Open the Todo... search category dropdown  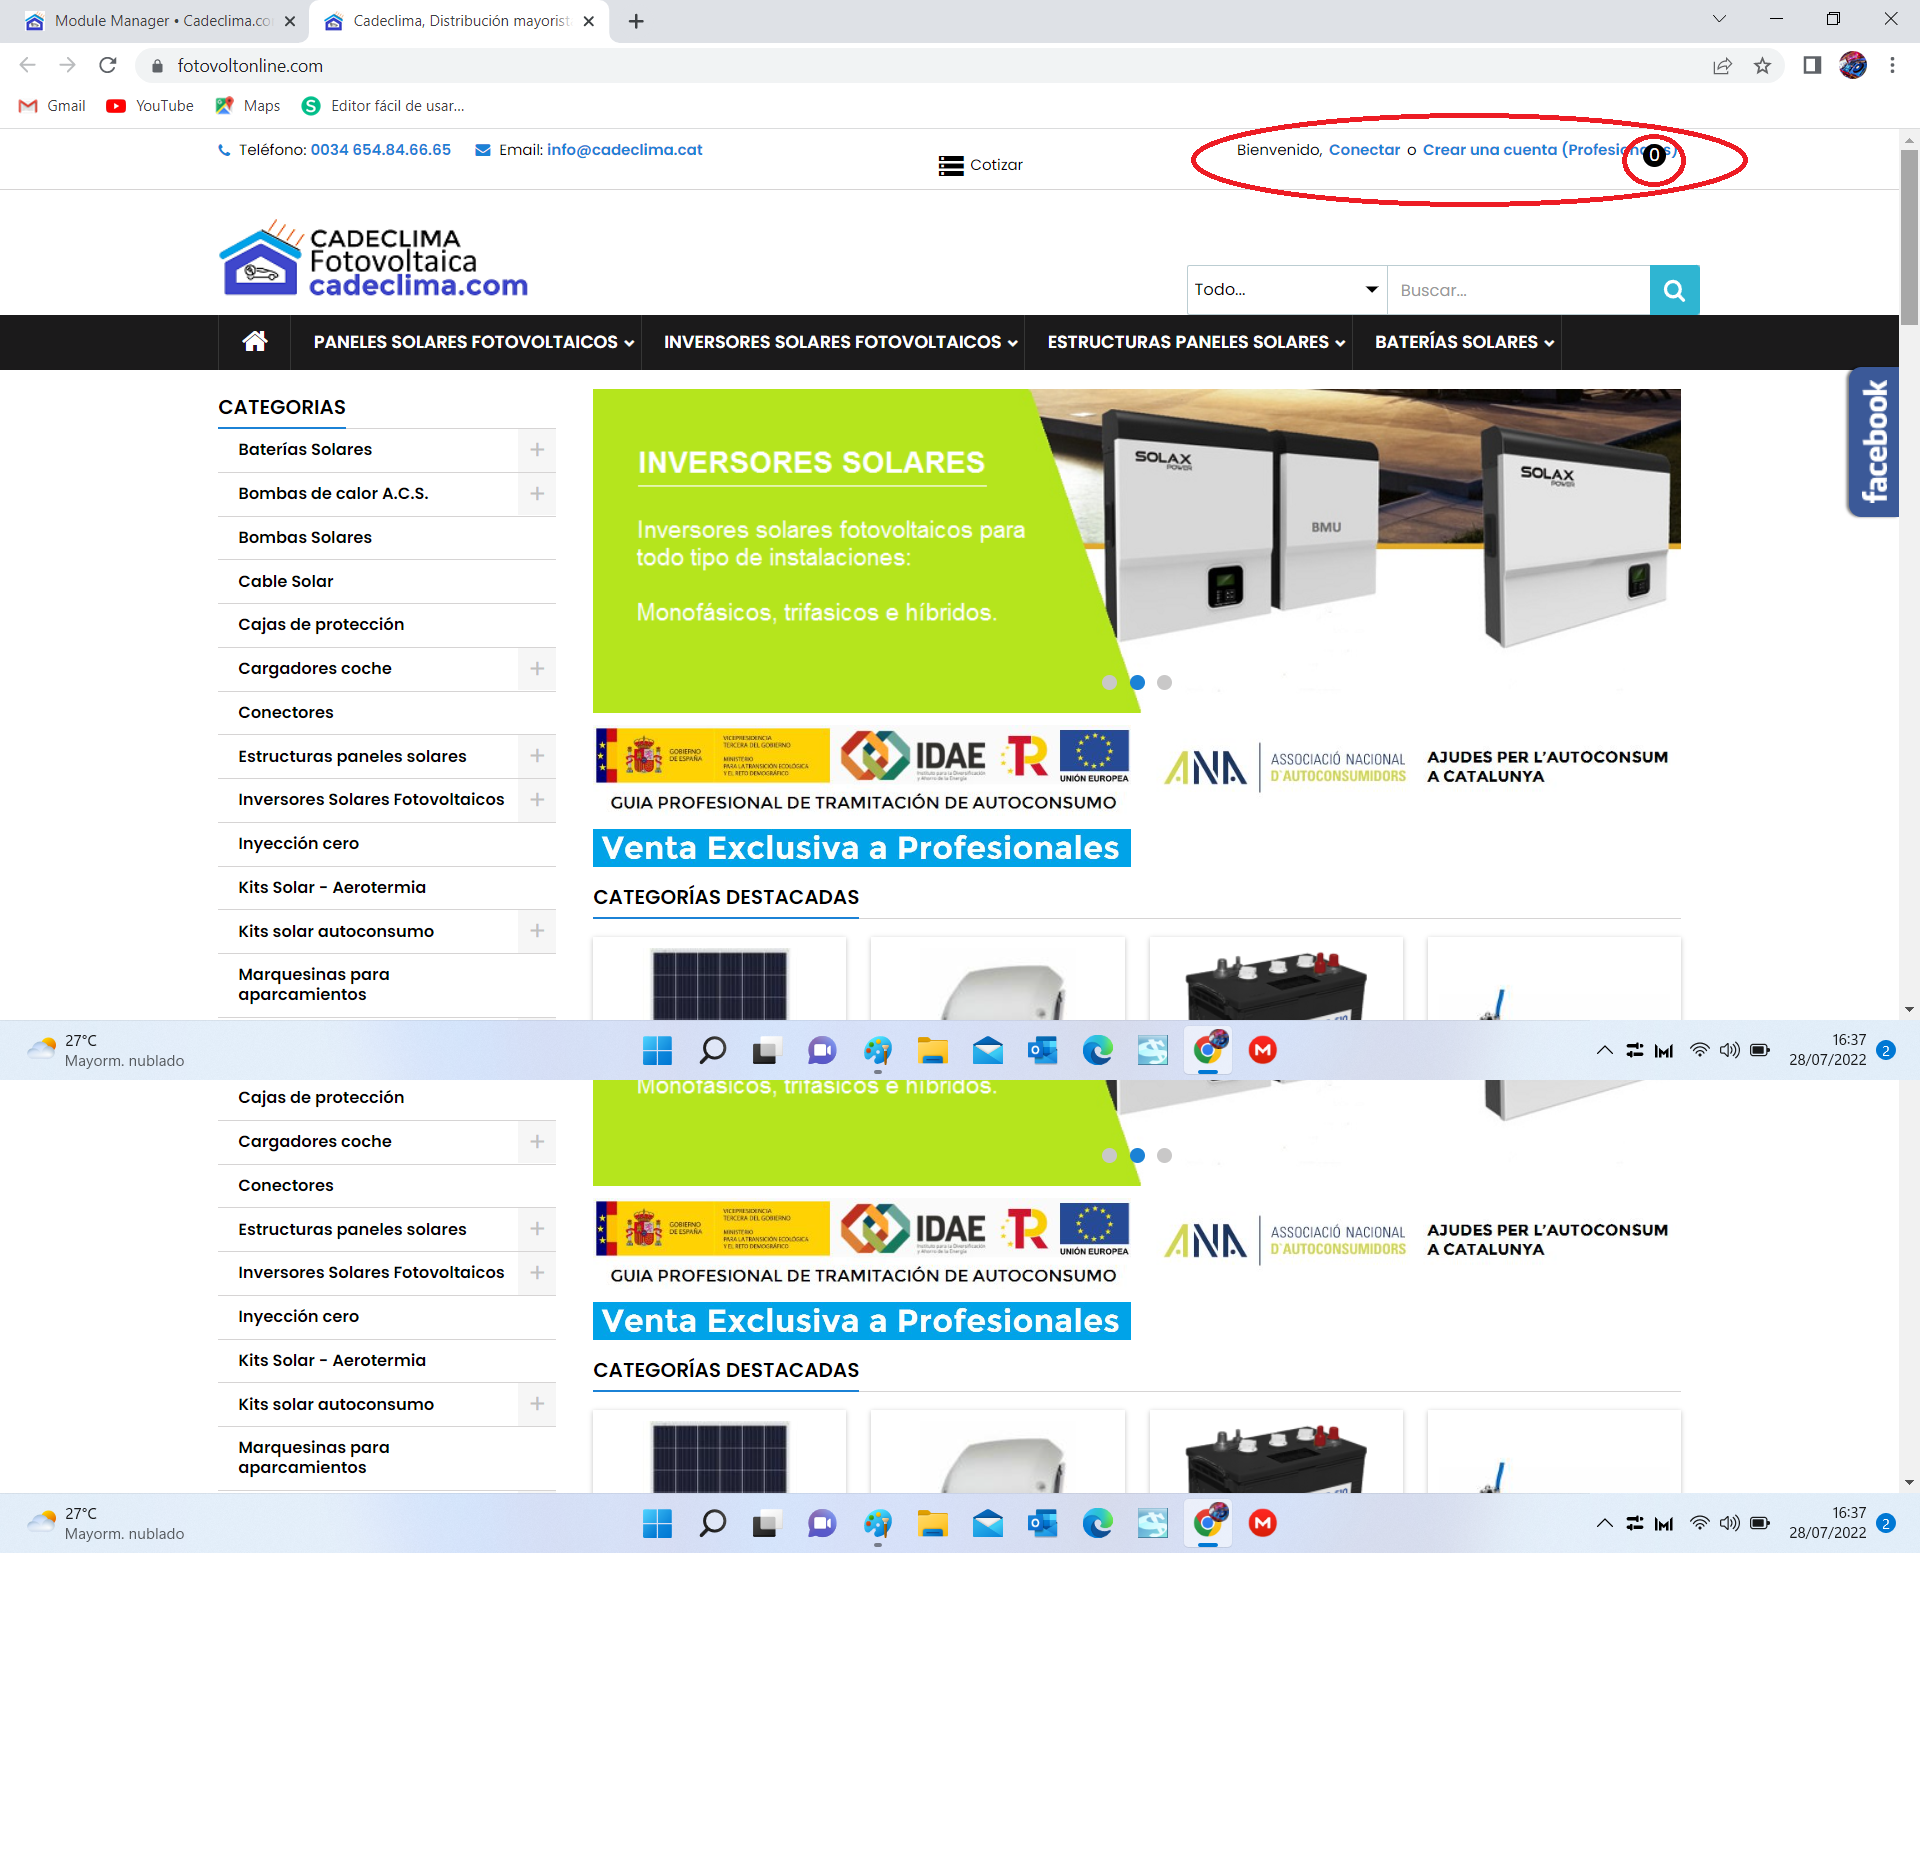click(x=1286, y=290)
